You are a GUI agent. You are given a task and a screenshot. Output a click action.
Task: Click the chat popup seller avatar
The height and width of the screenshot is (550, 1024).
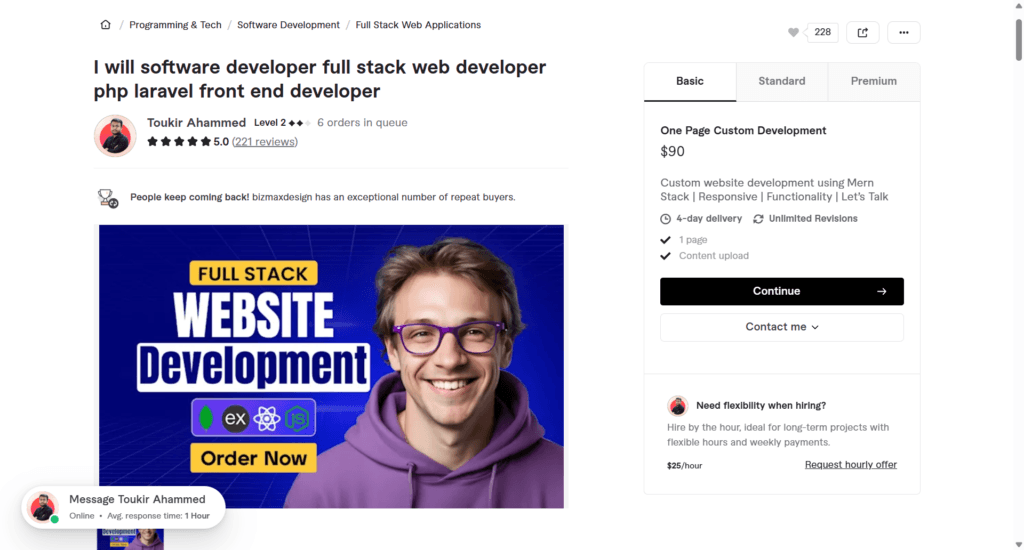[x=43, y=508]
